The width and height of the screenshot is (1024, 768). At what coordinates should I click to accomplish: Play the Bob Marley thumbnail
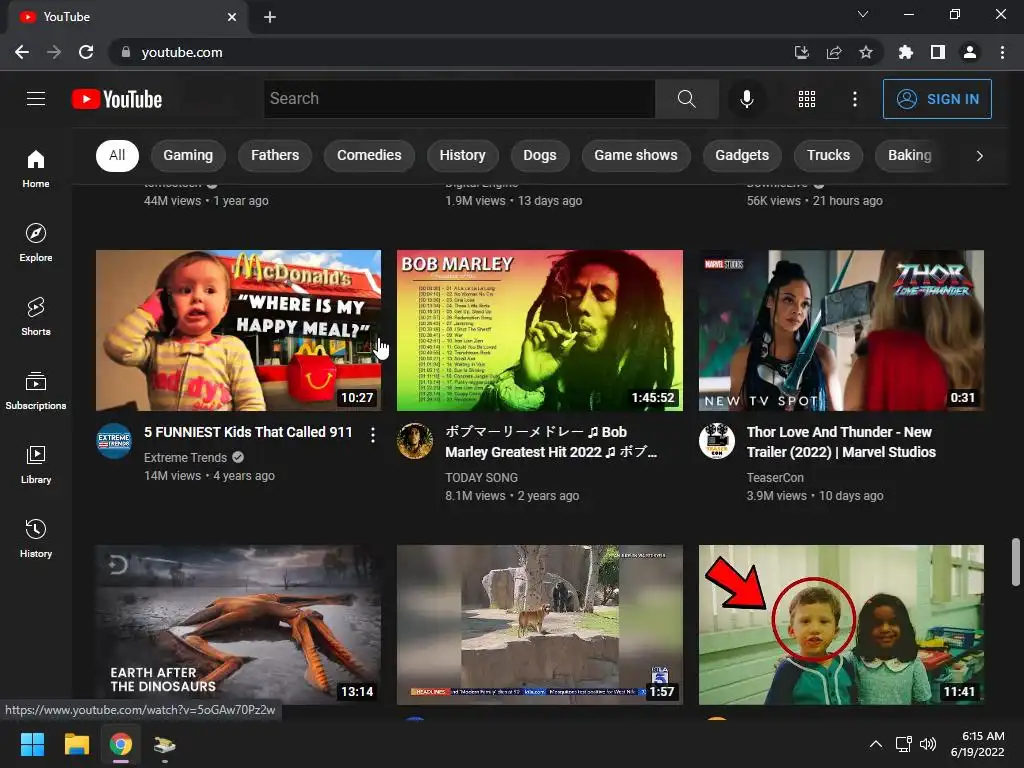(x=539, y=330)
